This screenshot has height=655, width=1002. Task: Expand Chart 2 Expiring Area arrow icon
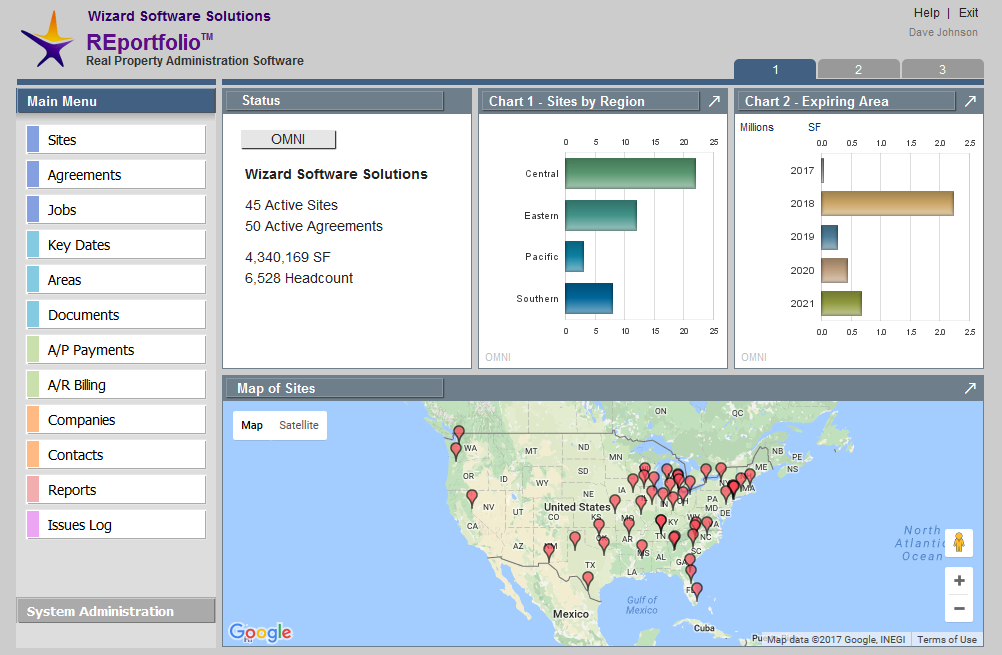(970, 101)
